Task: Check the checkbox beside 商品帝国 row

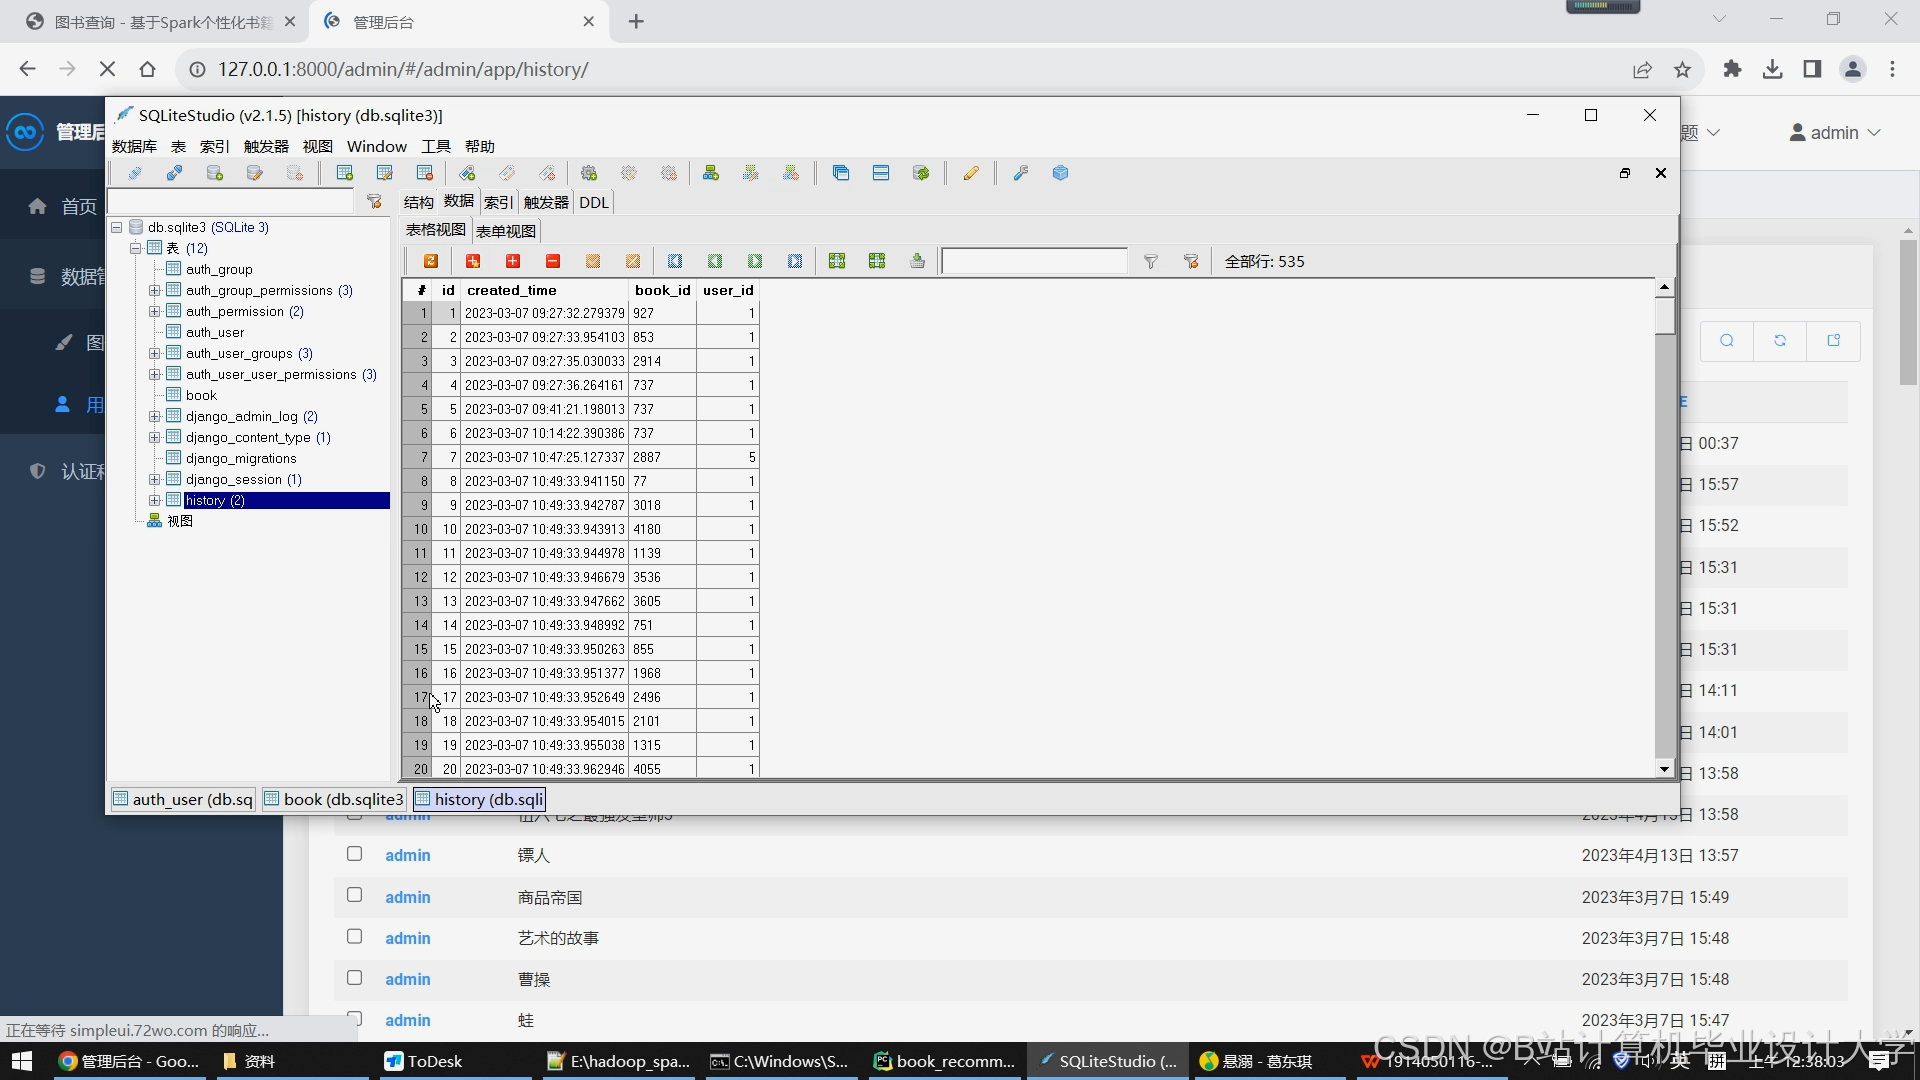Action: click(354, 895)
